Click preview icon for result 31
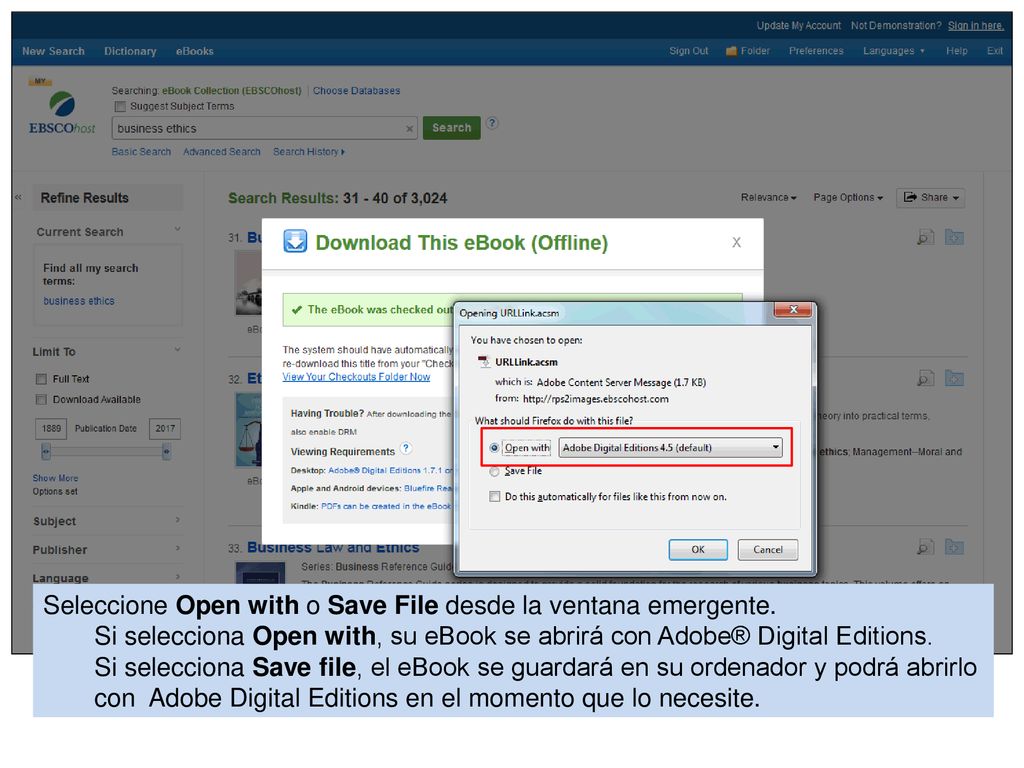Screen dimensions: 1024x768 coord(925,237)
